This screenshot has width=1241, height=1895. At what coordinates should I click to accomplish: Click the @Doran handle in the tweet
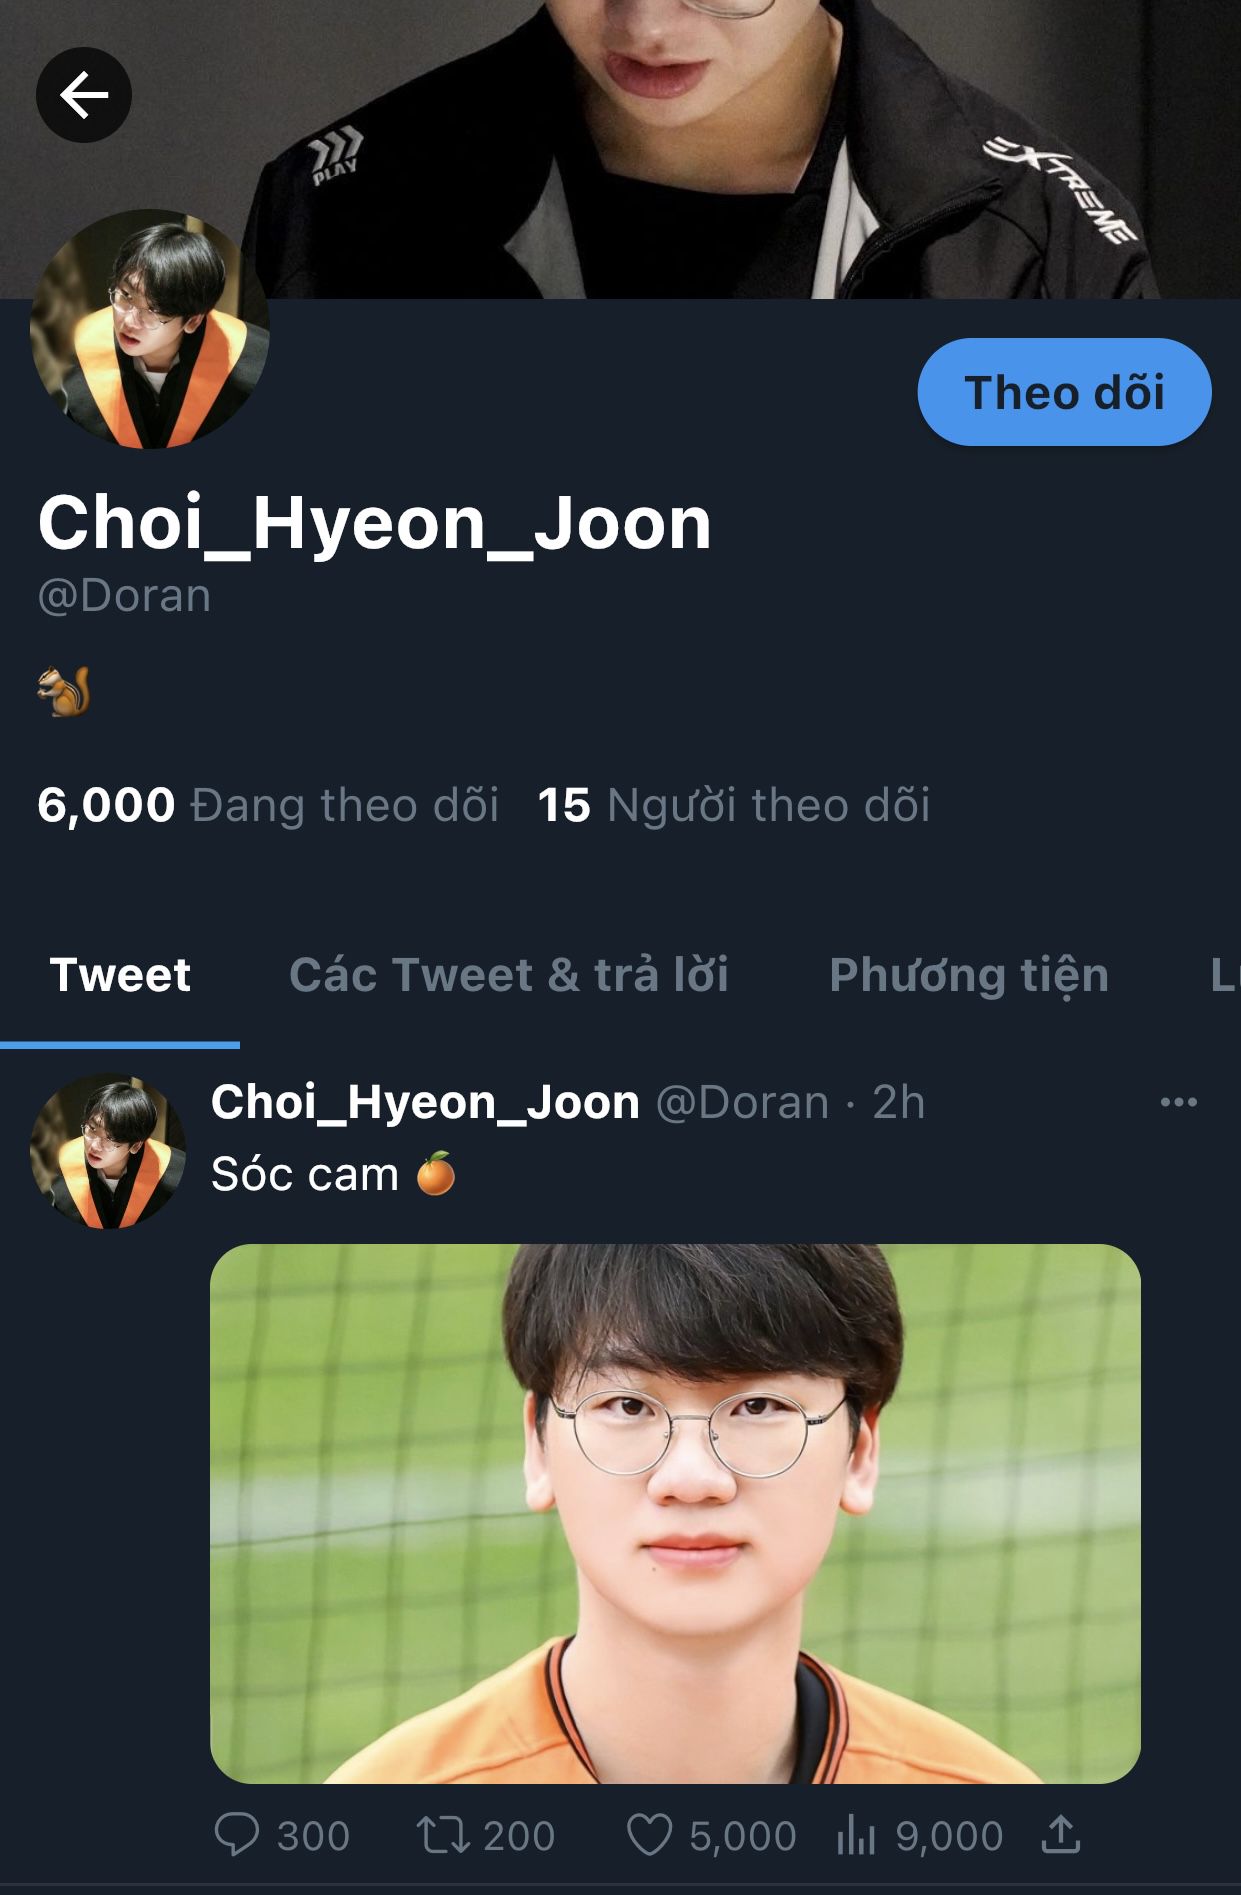(x=742, y=1103)
